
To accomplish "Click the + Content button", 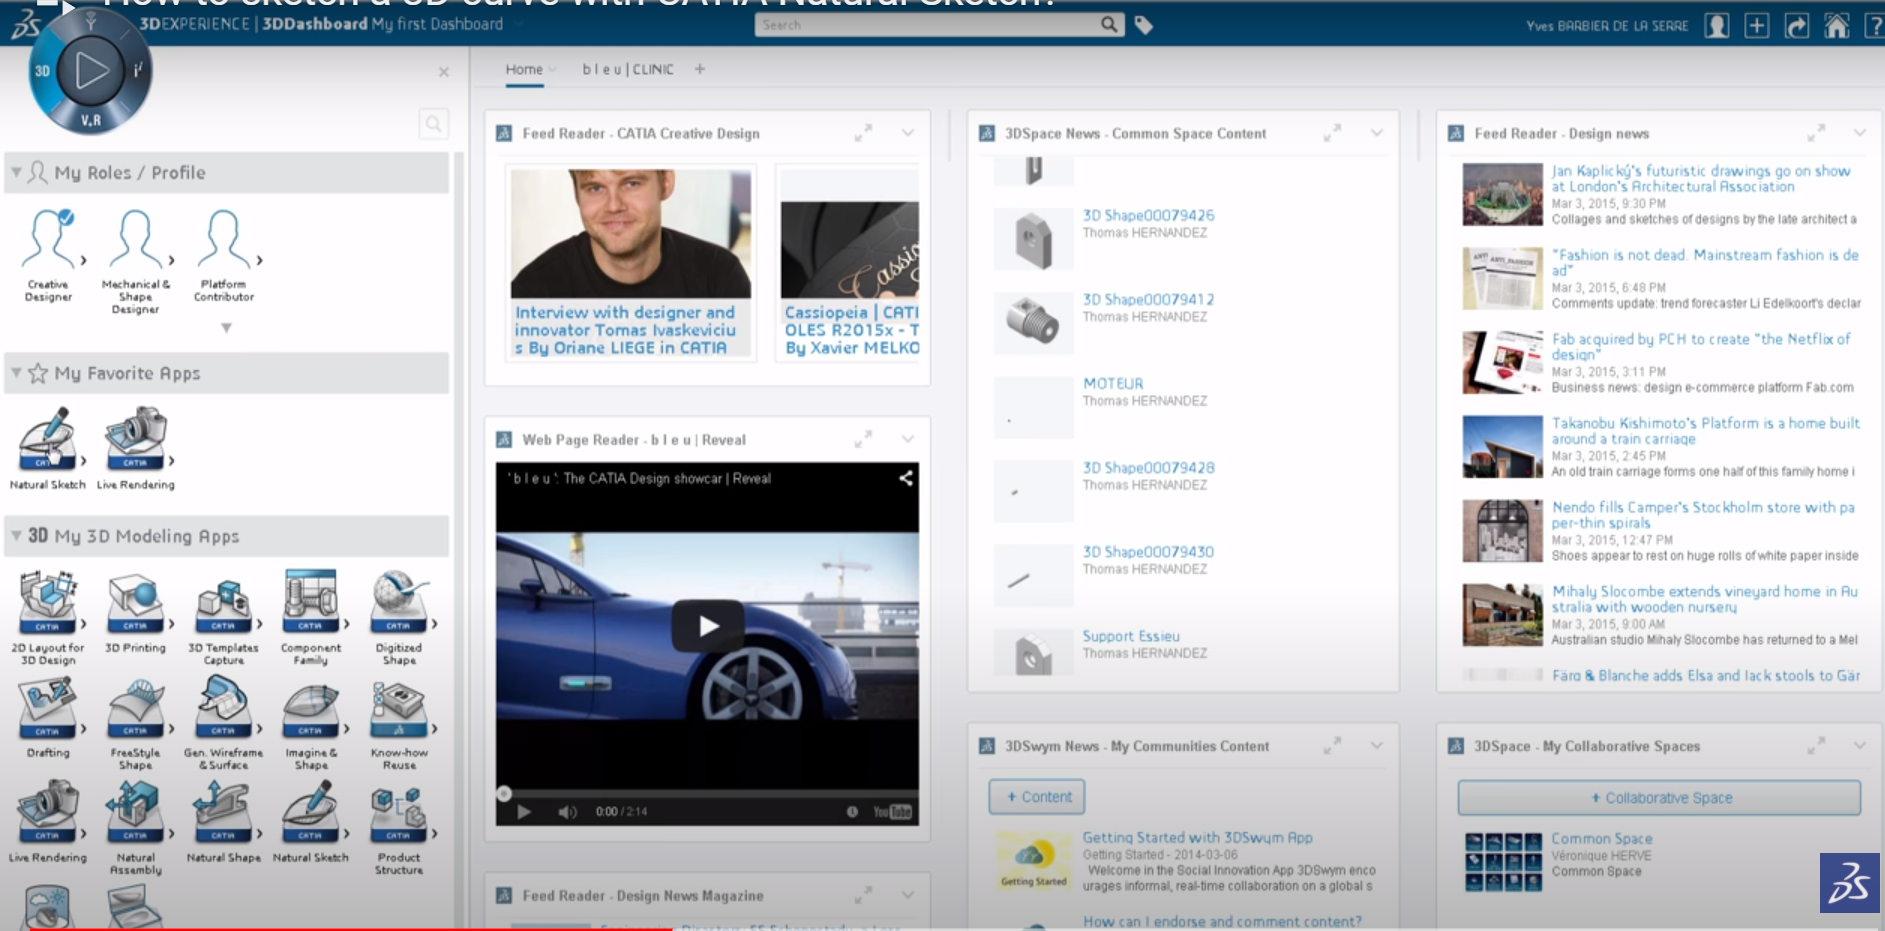I will click(1037, 797).
